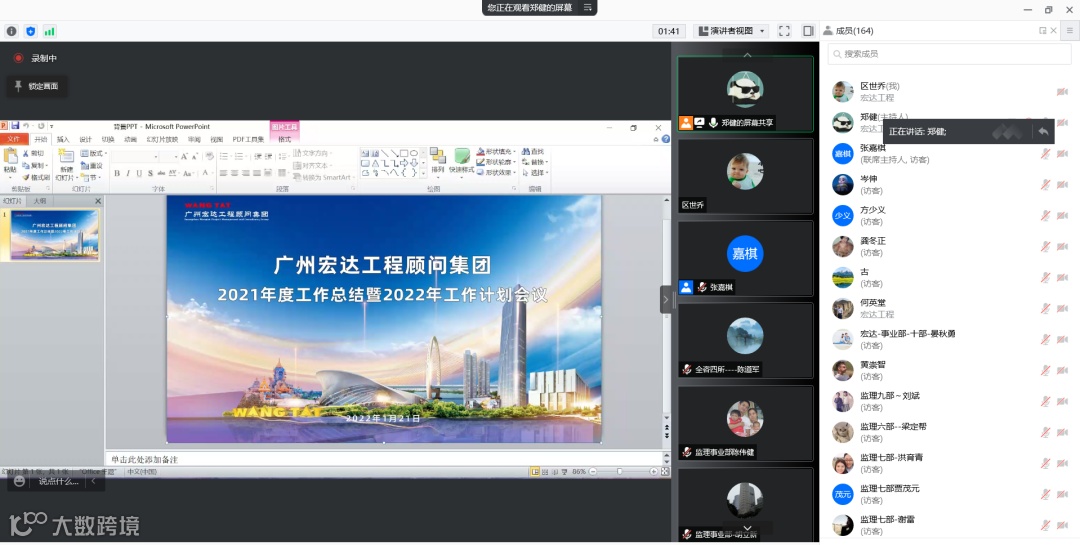Close the members panel
Viewport: 1080px width, 545px height.
tap(1053, 31)
